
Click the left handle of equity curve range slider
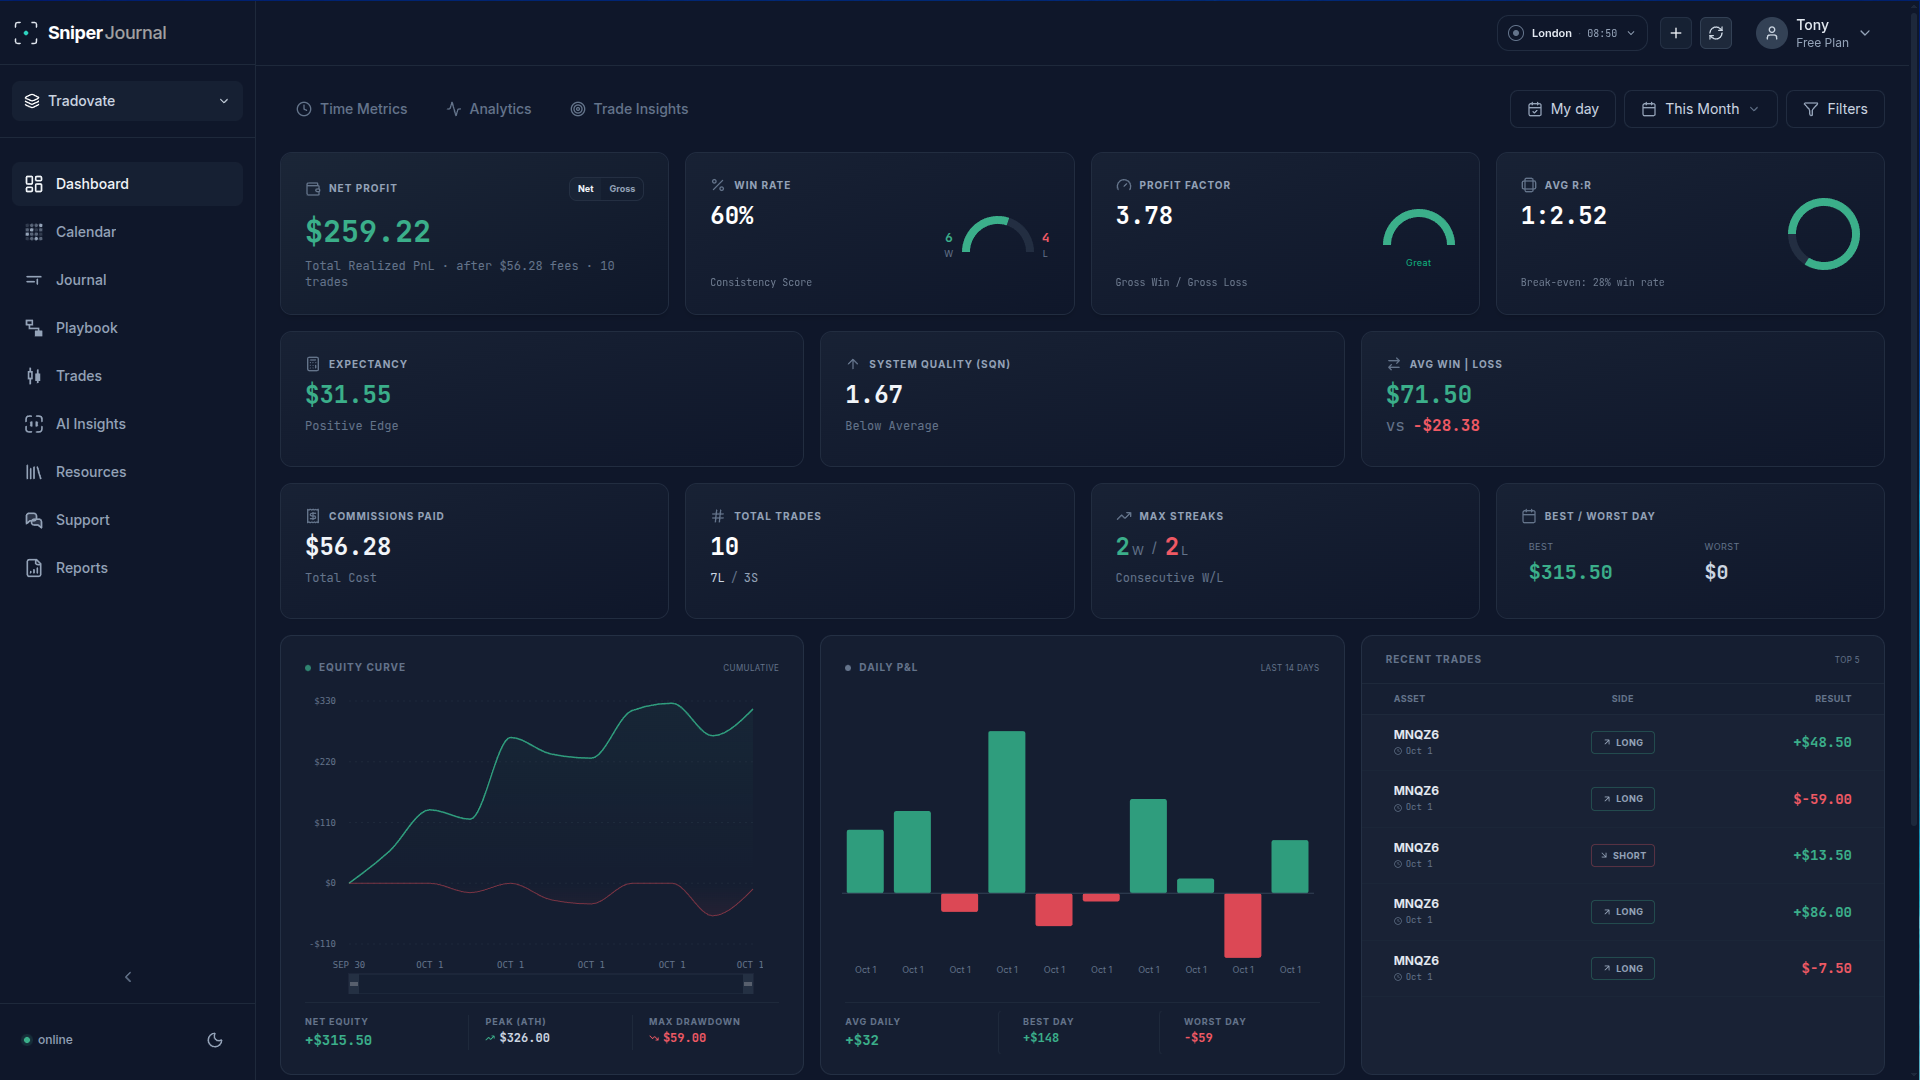click(353, 984)
